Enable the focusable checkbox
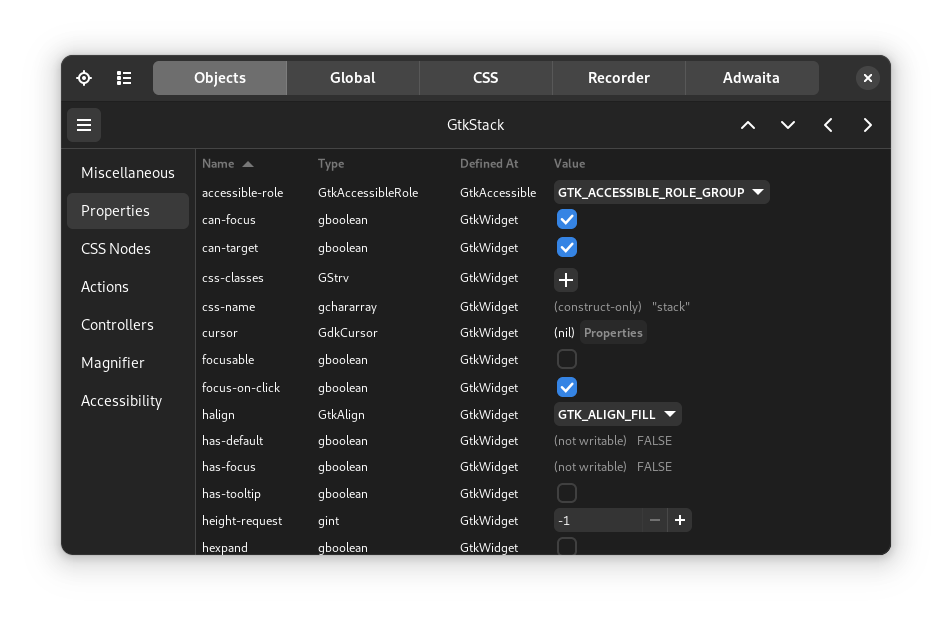This screenshot has height=622, width=952. pyautogui.click(x=567, y=358)
